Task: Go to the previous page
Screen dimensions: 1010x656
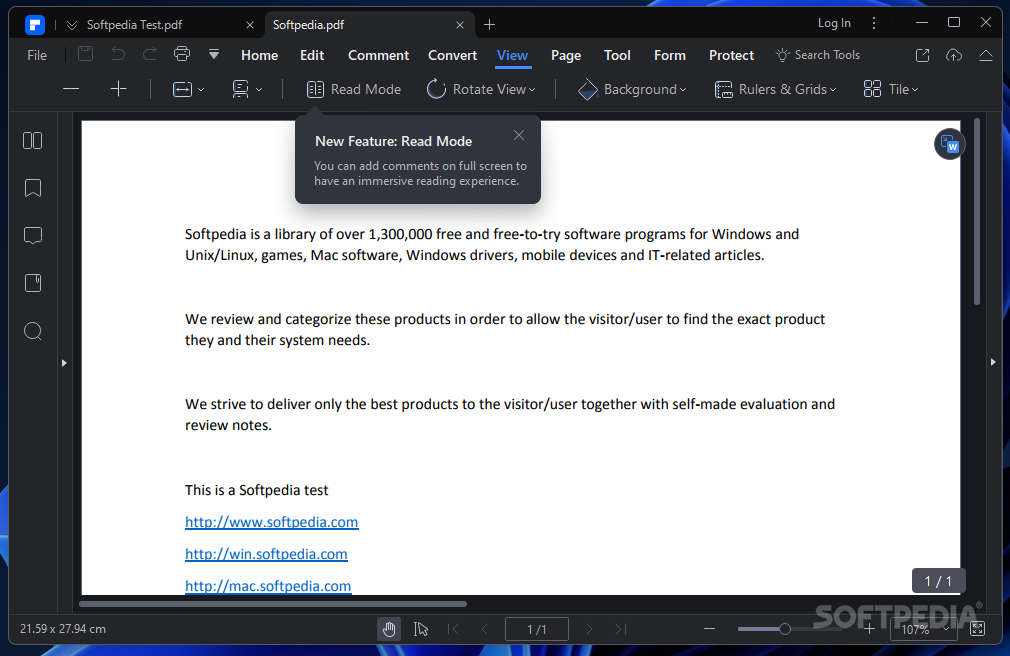Action: coord(485,629)
